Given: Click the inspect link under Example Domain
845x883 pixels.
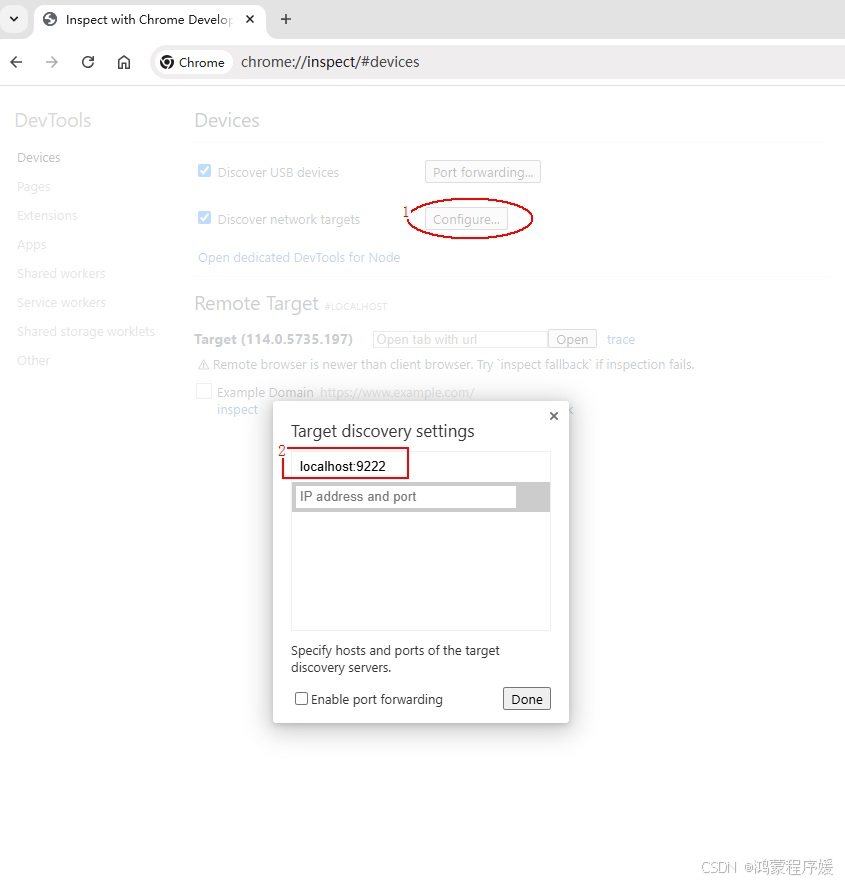Looking at the screenshot, I should [x=238, y=409].
